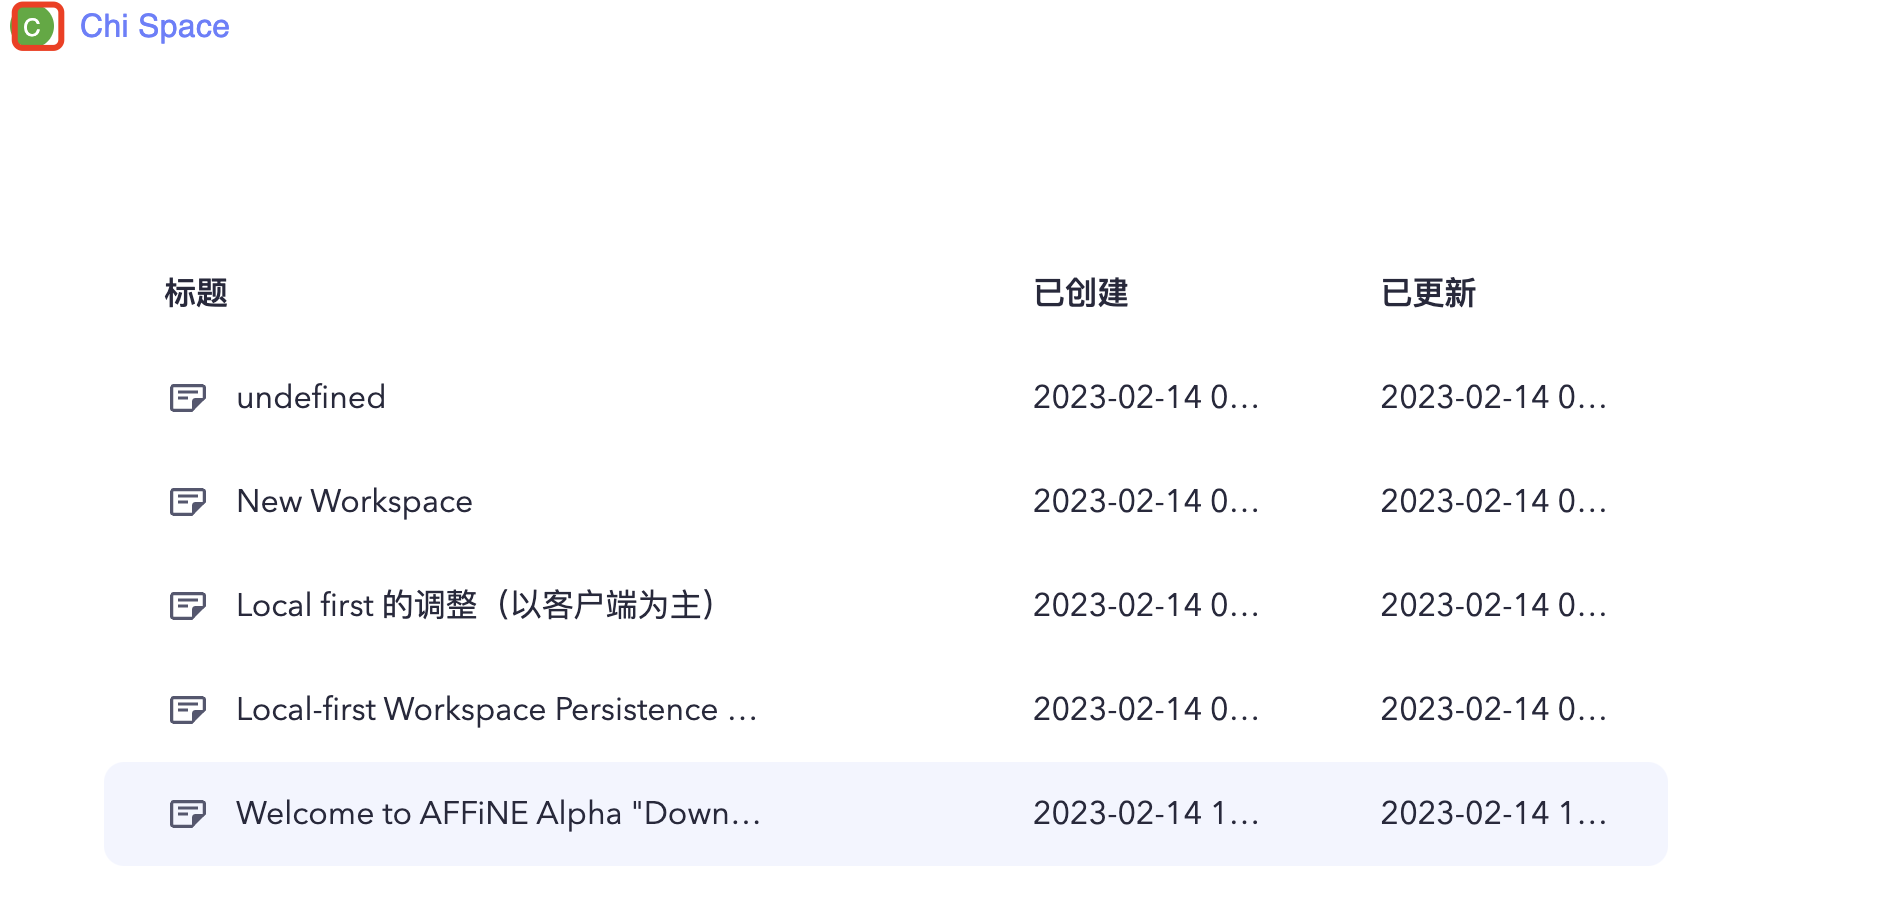The height and width of the screenshot is (912, 1878).
Task: Click the green Chi Space workspace avatar
Action: [36, 27]
